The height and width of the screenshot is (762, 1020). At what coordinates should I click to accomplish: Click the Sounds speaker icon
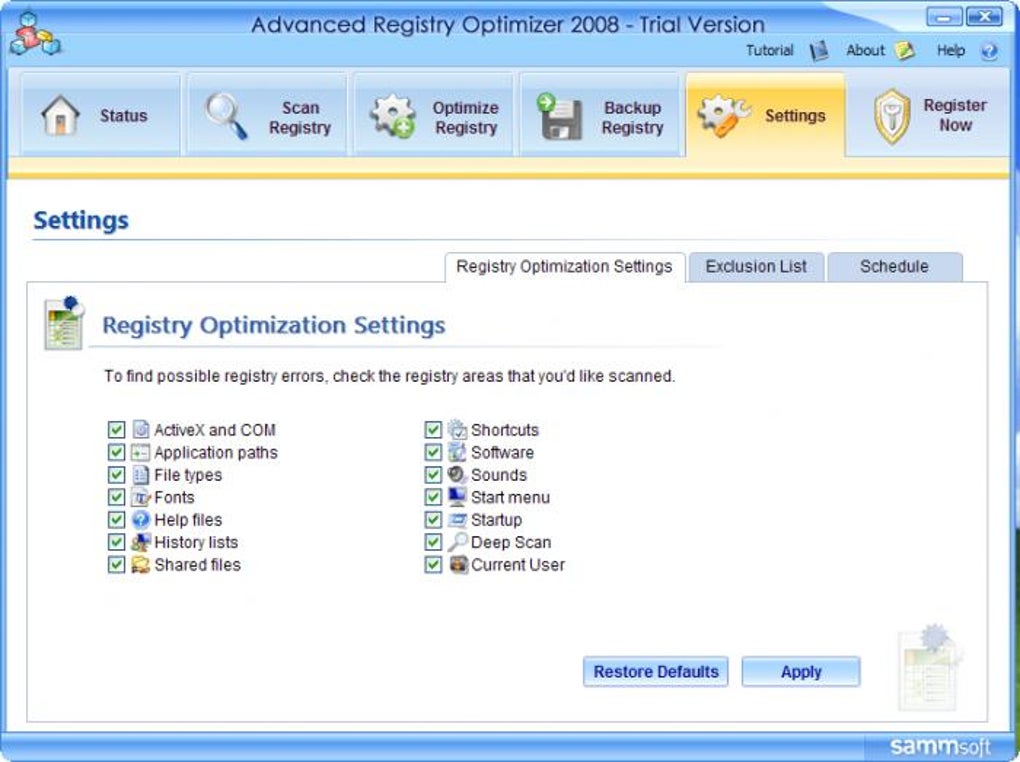click(x=457, y=474)
